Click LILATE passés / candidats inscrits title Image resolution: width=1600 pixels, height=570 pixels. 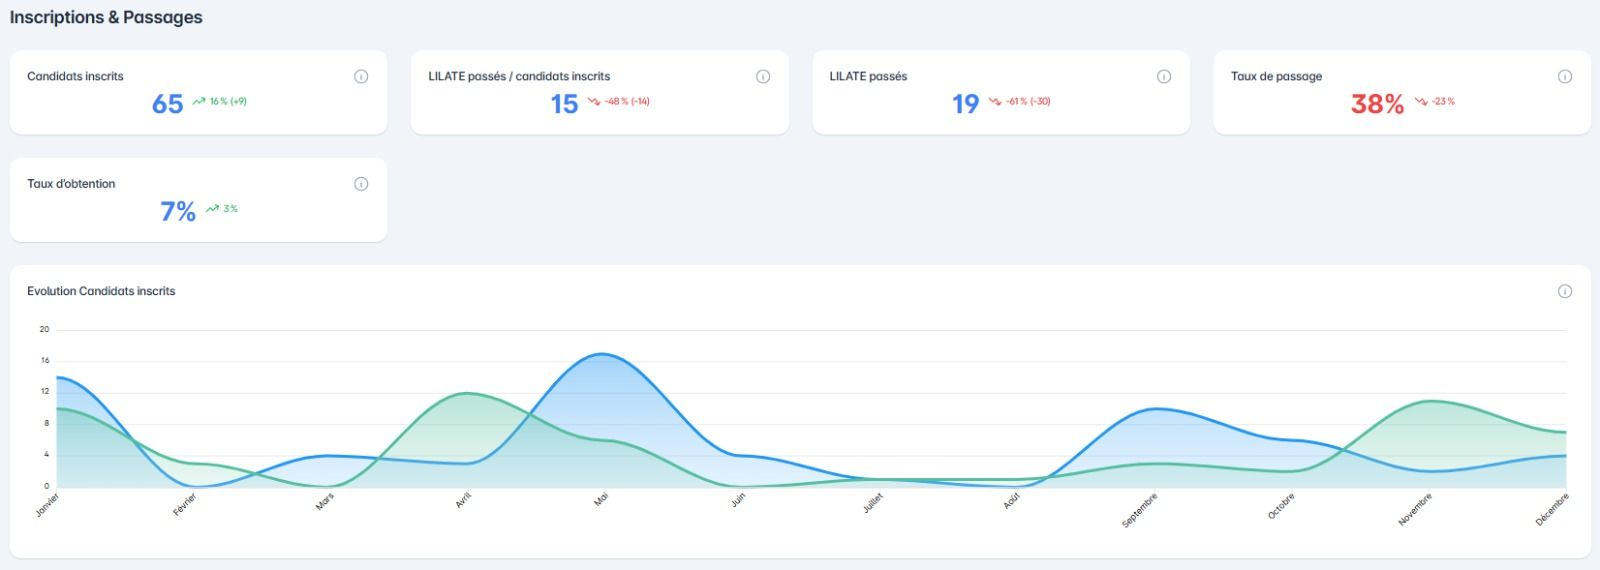point(519,76)
